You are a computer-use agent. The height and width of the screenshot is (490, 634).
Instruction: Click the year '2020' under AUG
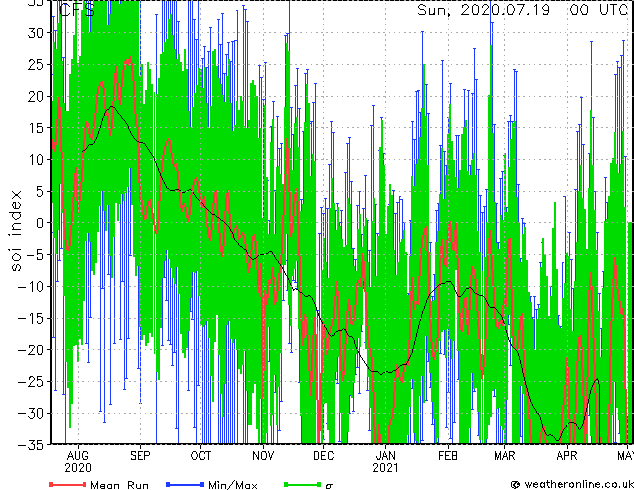tap(78, 468)
